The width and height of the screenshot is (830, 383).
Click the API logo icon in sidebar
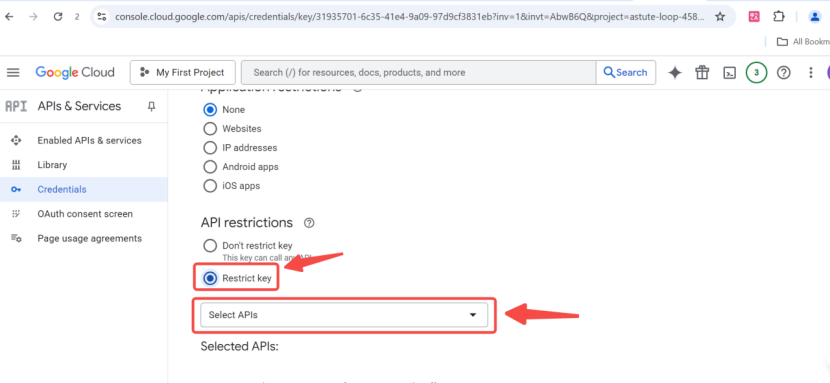pos(16,106)
